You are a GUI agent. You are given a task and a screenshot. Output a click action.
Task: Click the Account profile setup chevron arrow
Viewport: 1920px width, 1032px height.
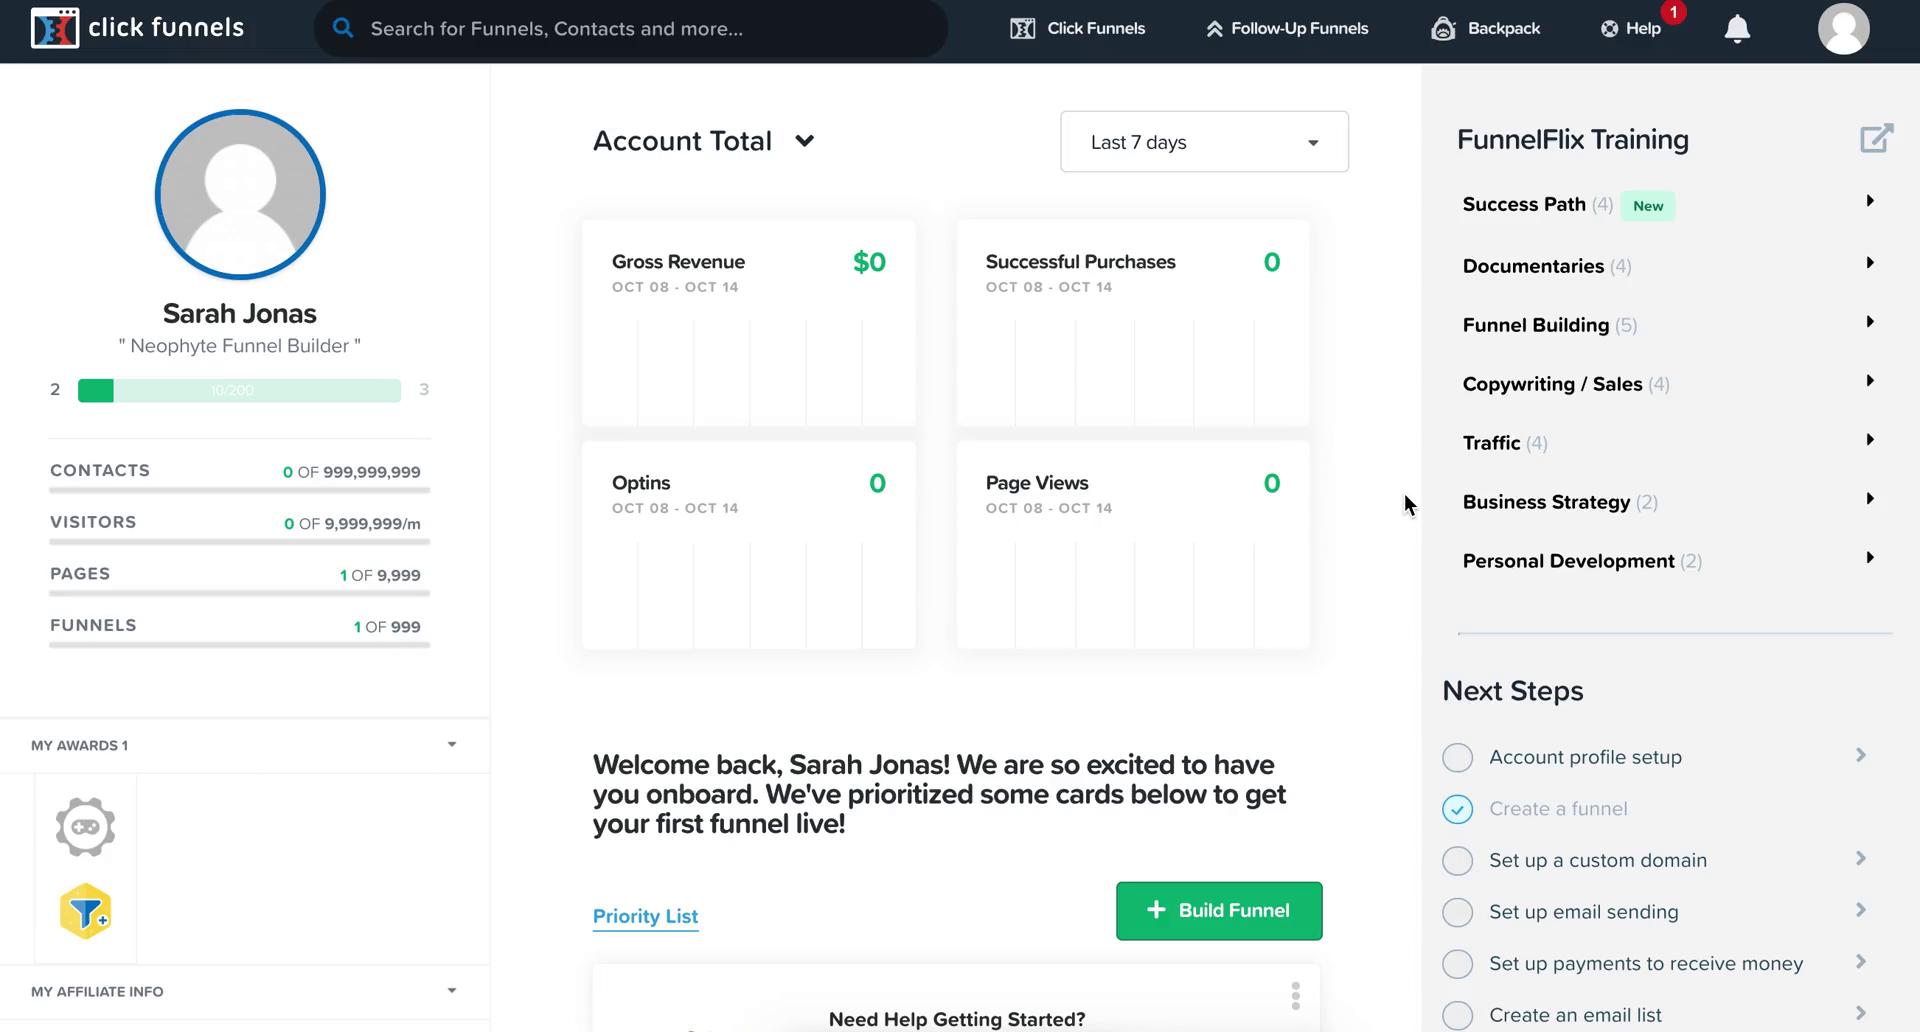[x=1861, y=755]
